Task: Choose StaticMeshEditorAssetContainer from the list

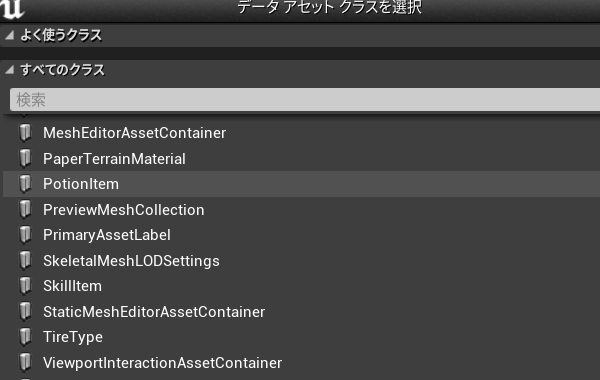Action: point(302,312)
